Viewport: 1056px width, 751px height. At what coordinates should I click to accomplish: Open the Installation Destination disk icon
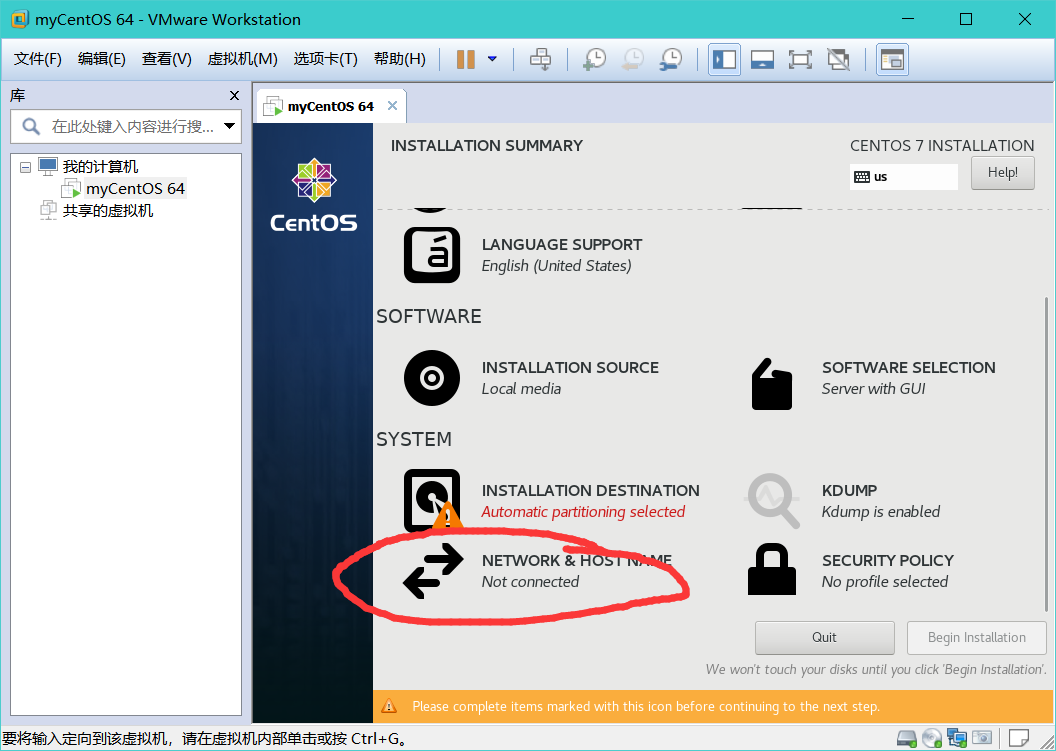pyautogui.click(x=432, y=500)
